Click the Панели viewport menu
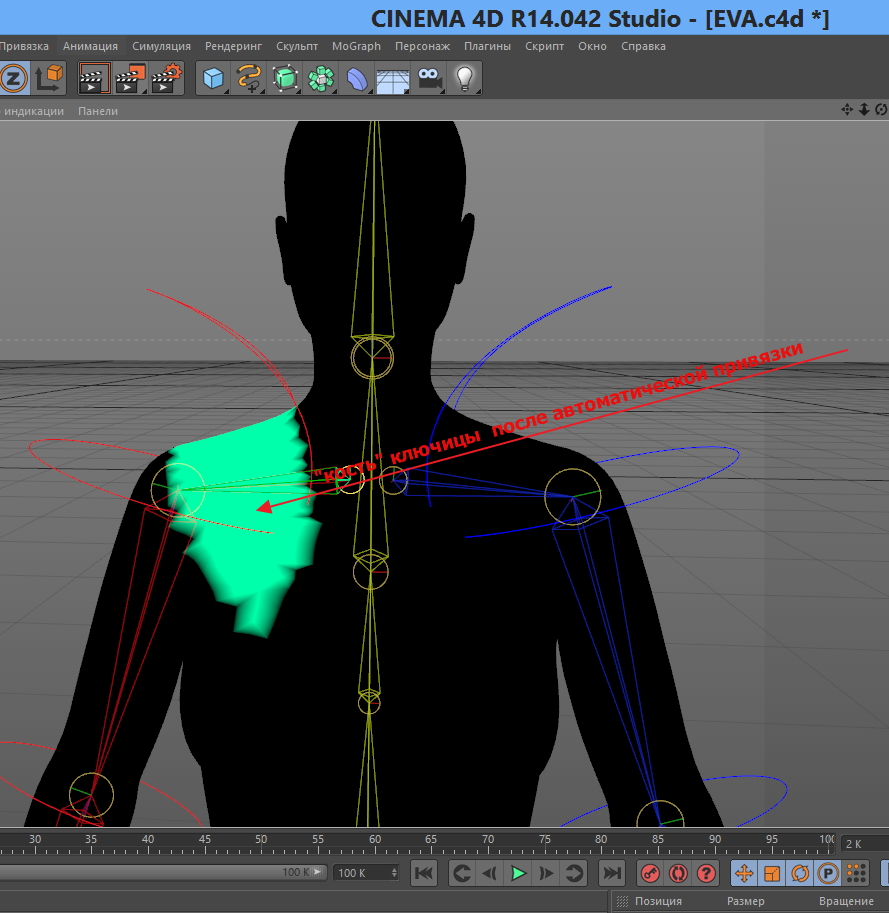Screen dimensions: 889x913 click(98, 111)
